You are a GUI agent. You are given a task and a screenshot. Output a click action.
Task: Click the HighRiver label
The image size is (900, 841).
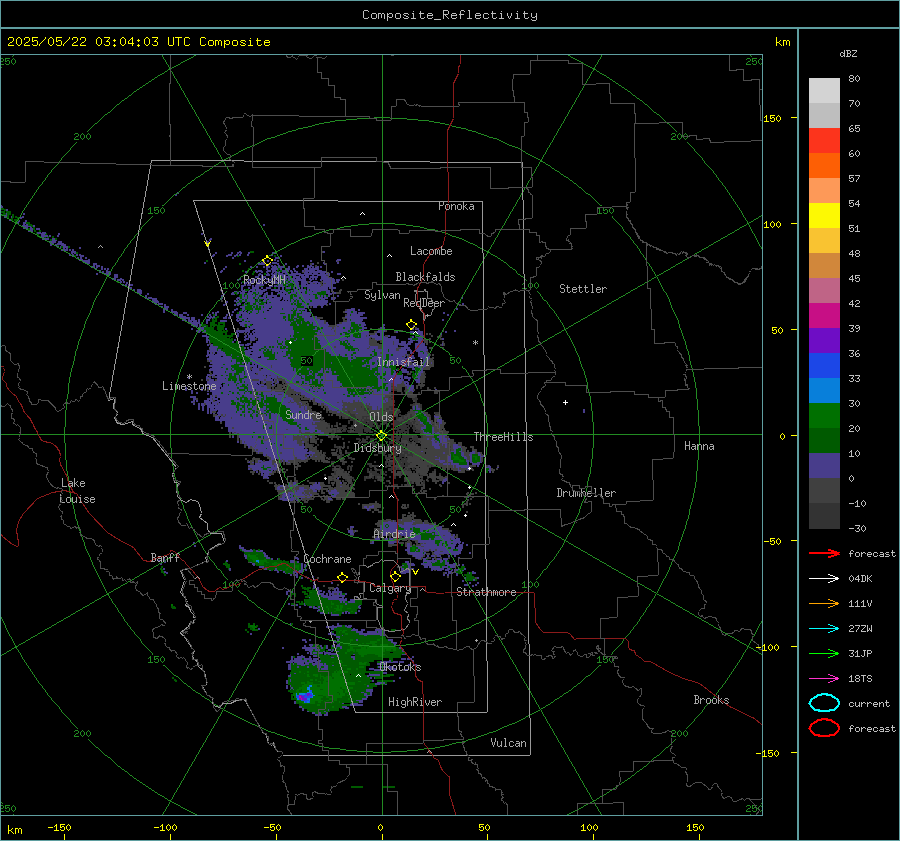click(415, 702)
